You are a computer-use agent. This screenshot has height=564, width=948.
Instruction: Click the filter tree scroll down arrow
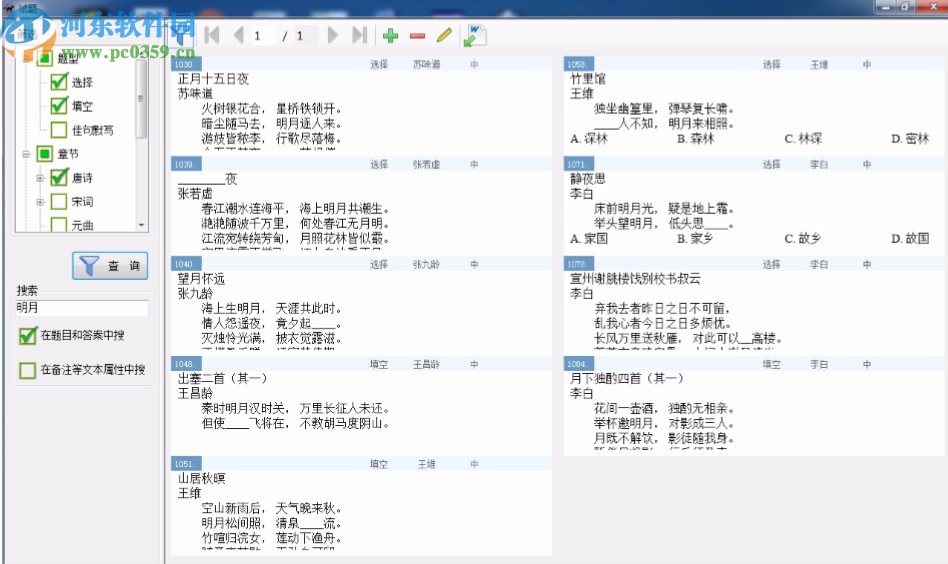click(x=141, y=225)
